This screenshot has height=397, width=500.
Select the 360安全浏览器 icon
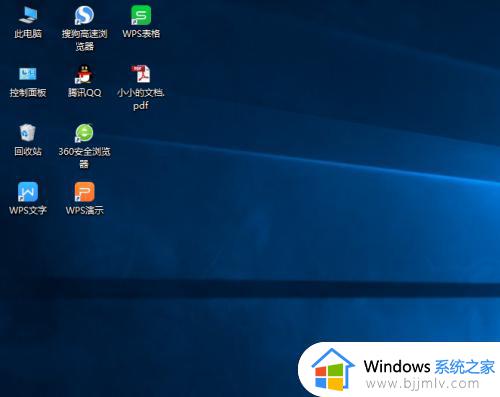point(84,133)
